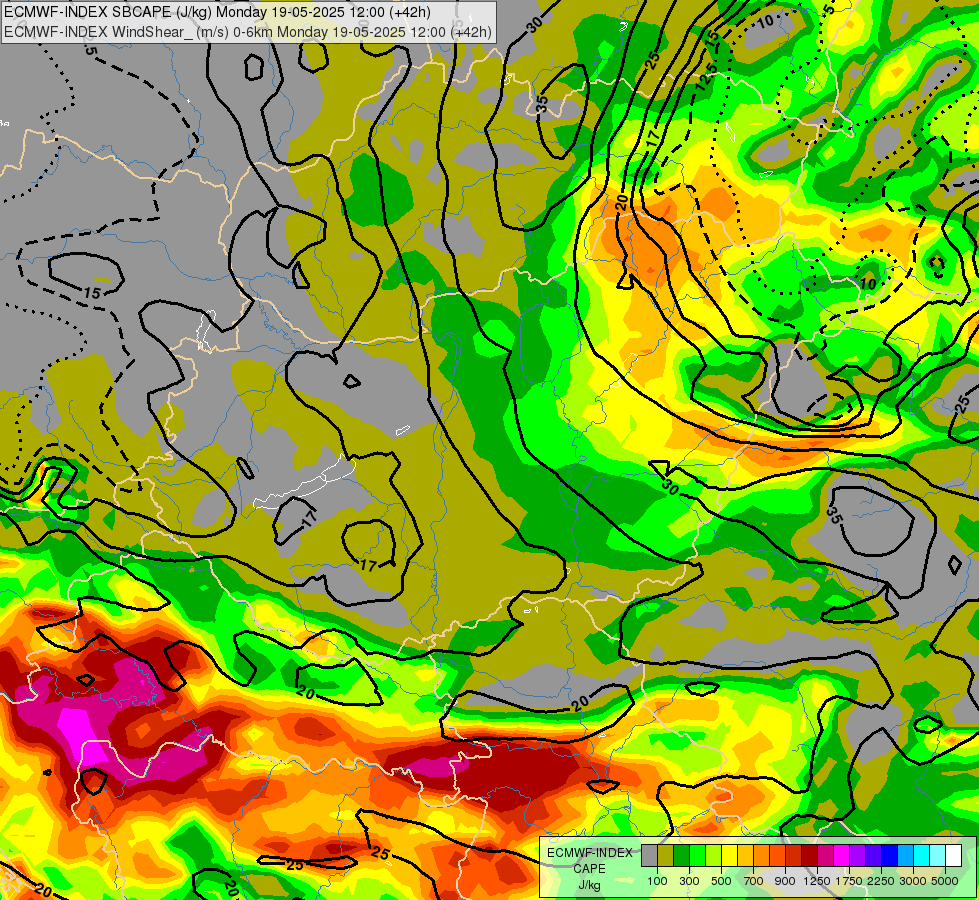The height and width of the screenshot is (900, 979).
Task: Click the dark red legend swatch
Action: tap(809, 856)
